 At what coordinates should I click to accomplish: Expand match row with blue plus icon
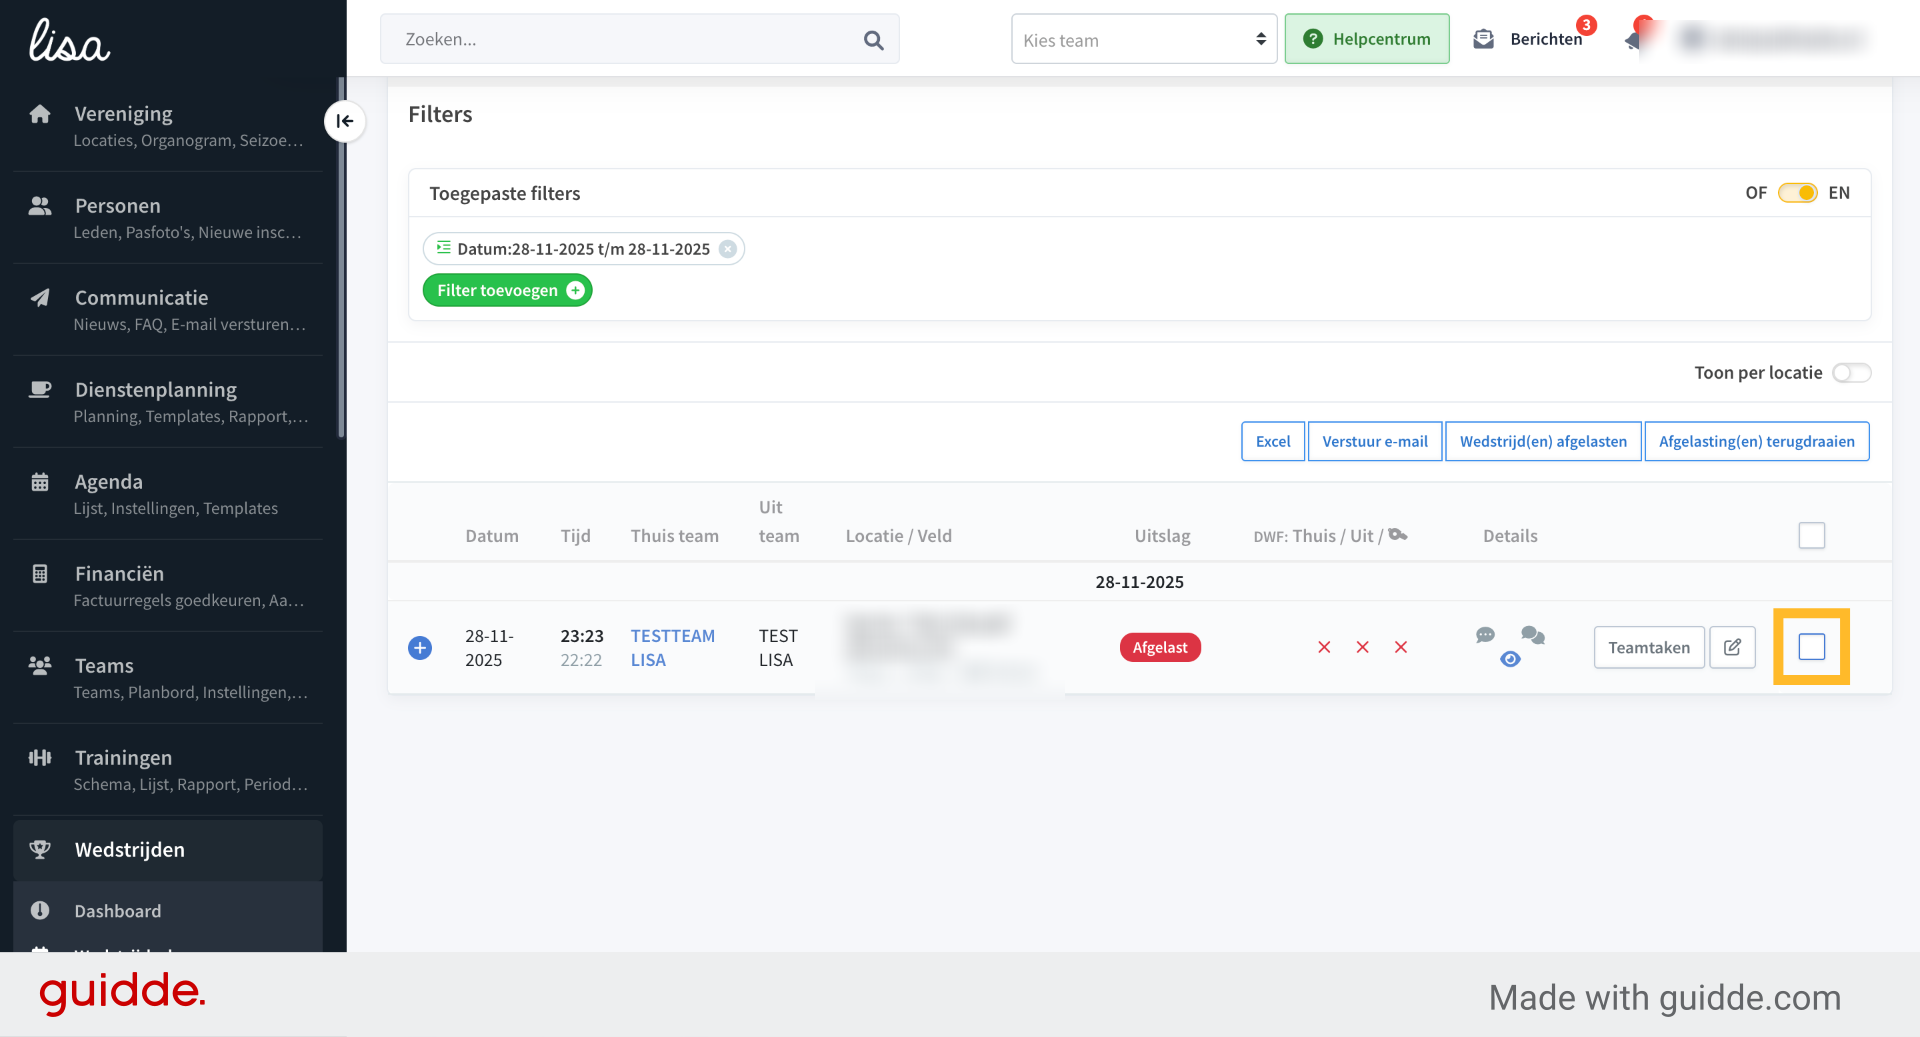420,648
